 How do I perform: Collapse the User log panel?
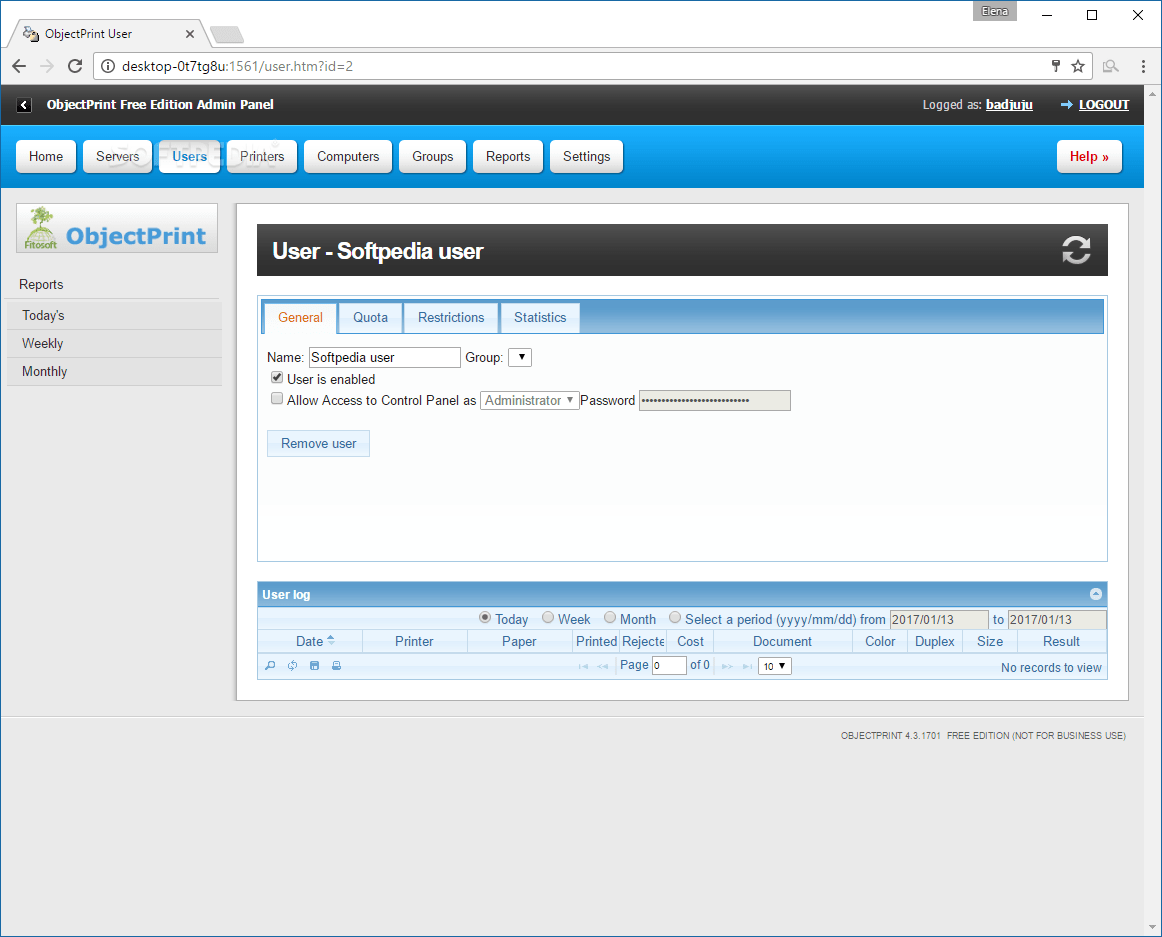click(x=1095, y=594)
